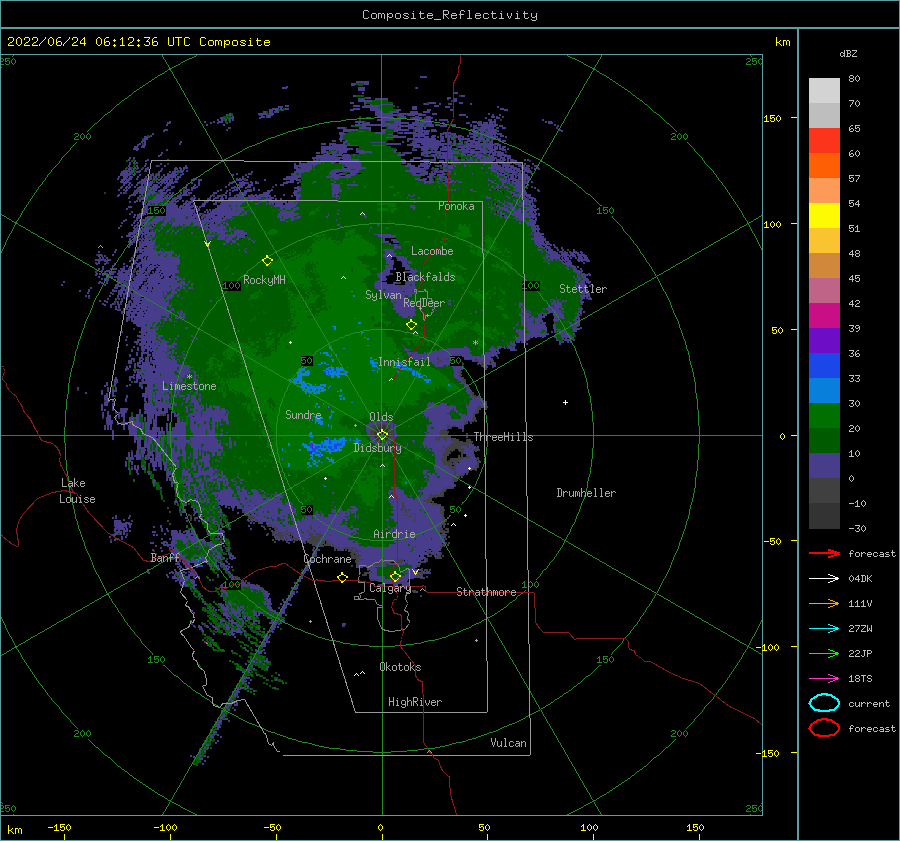Click the Composite_Reflectivity title
The height and width of the screenshot is (841, 900).
point(450,15)
